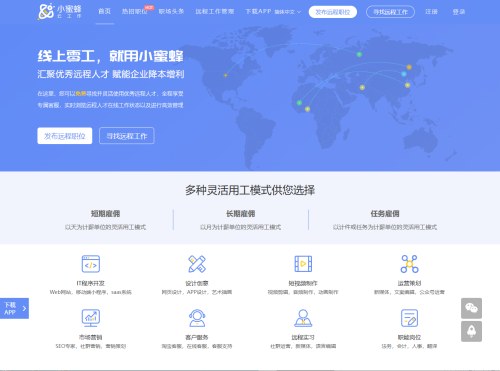Open the 市场营销 chart monitor icon

[x=91, y=318]
